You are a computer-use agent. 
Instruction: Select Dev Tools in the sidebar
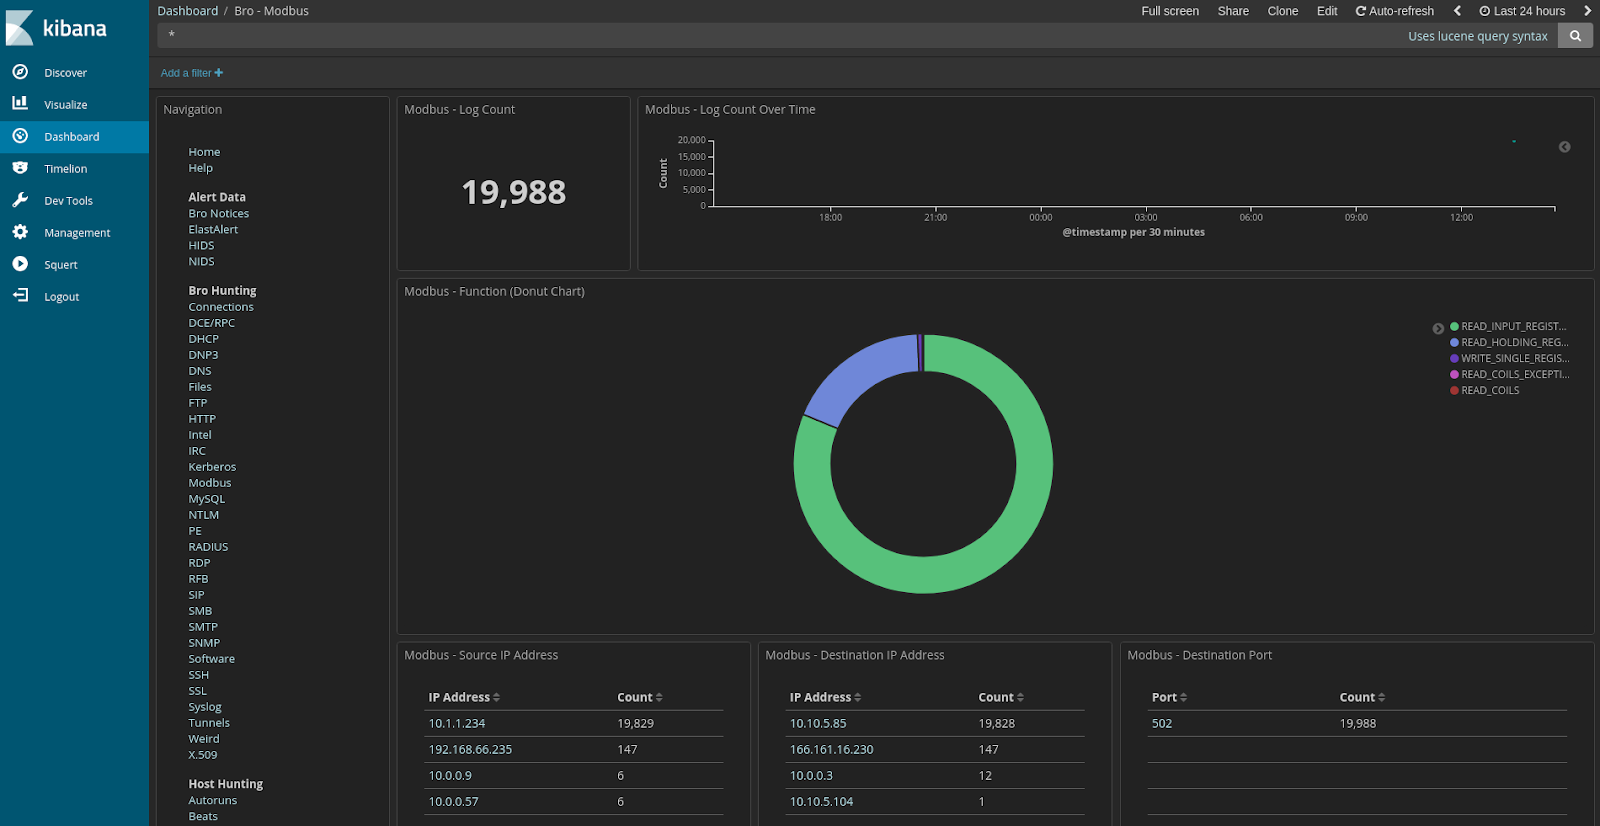pyautogui.click(x=68, y=201)
